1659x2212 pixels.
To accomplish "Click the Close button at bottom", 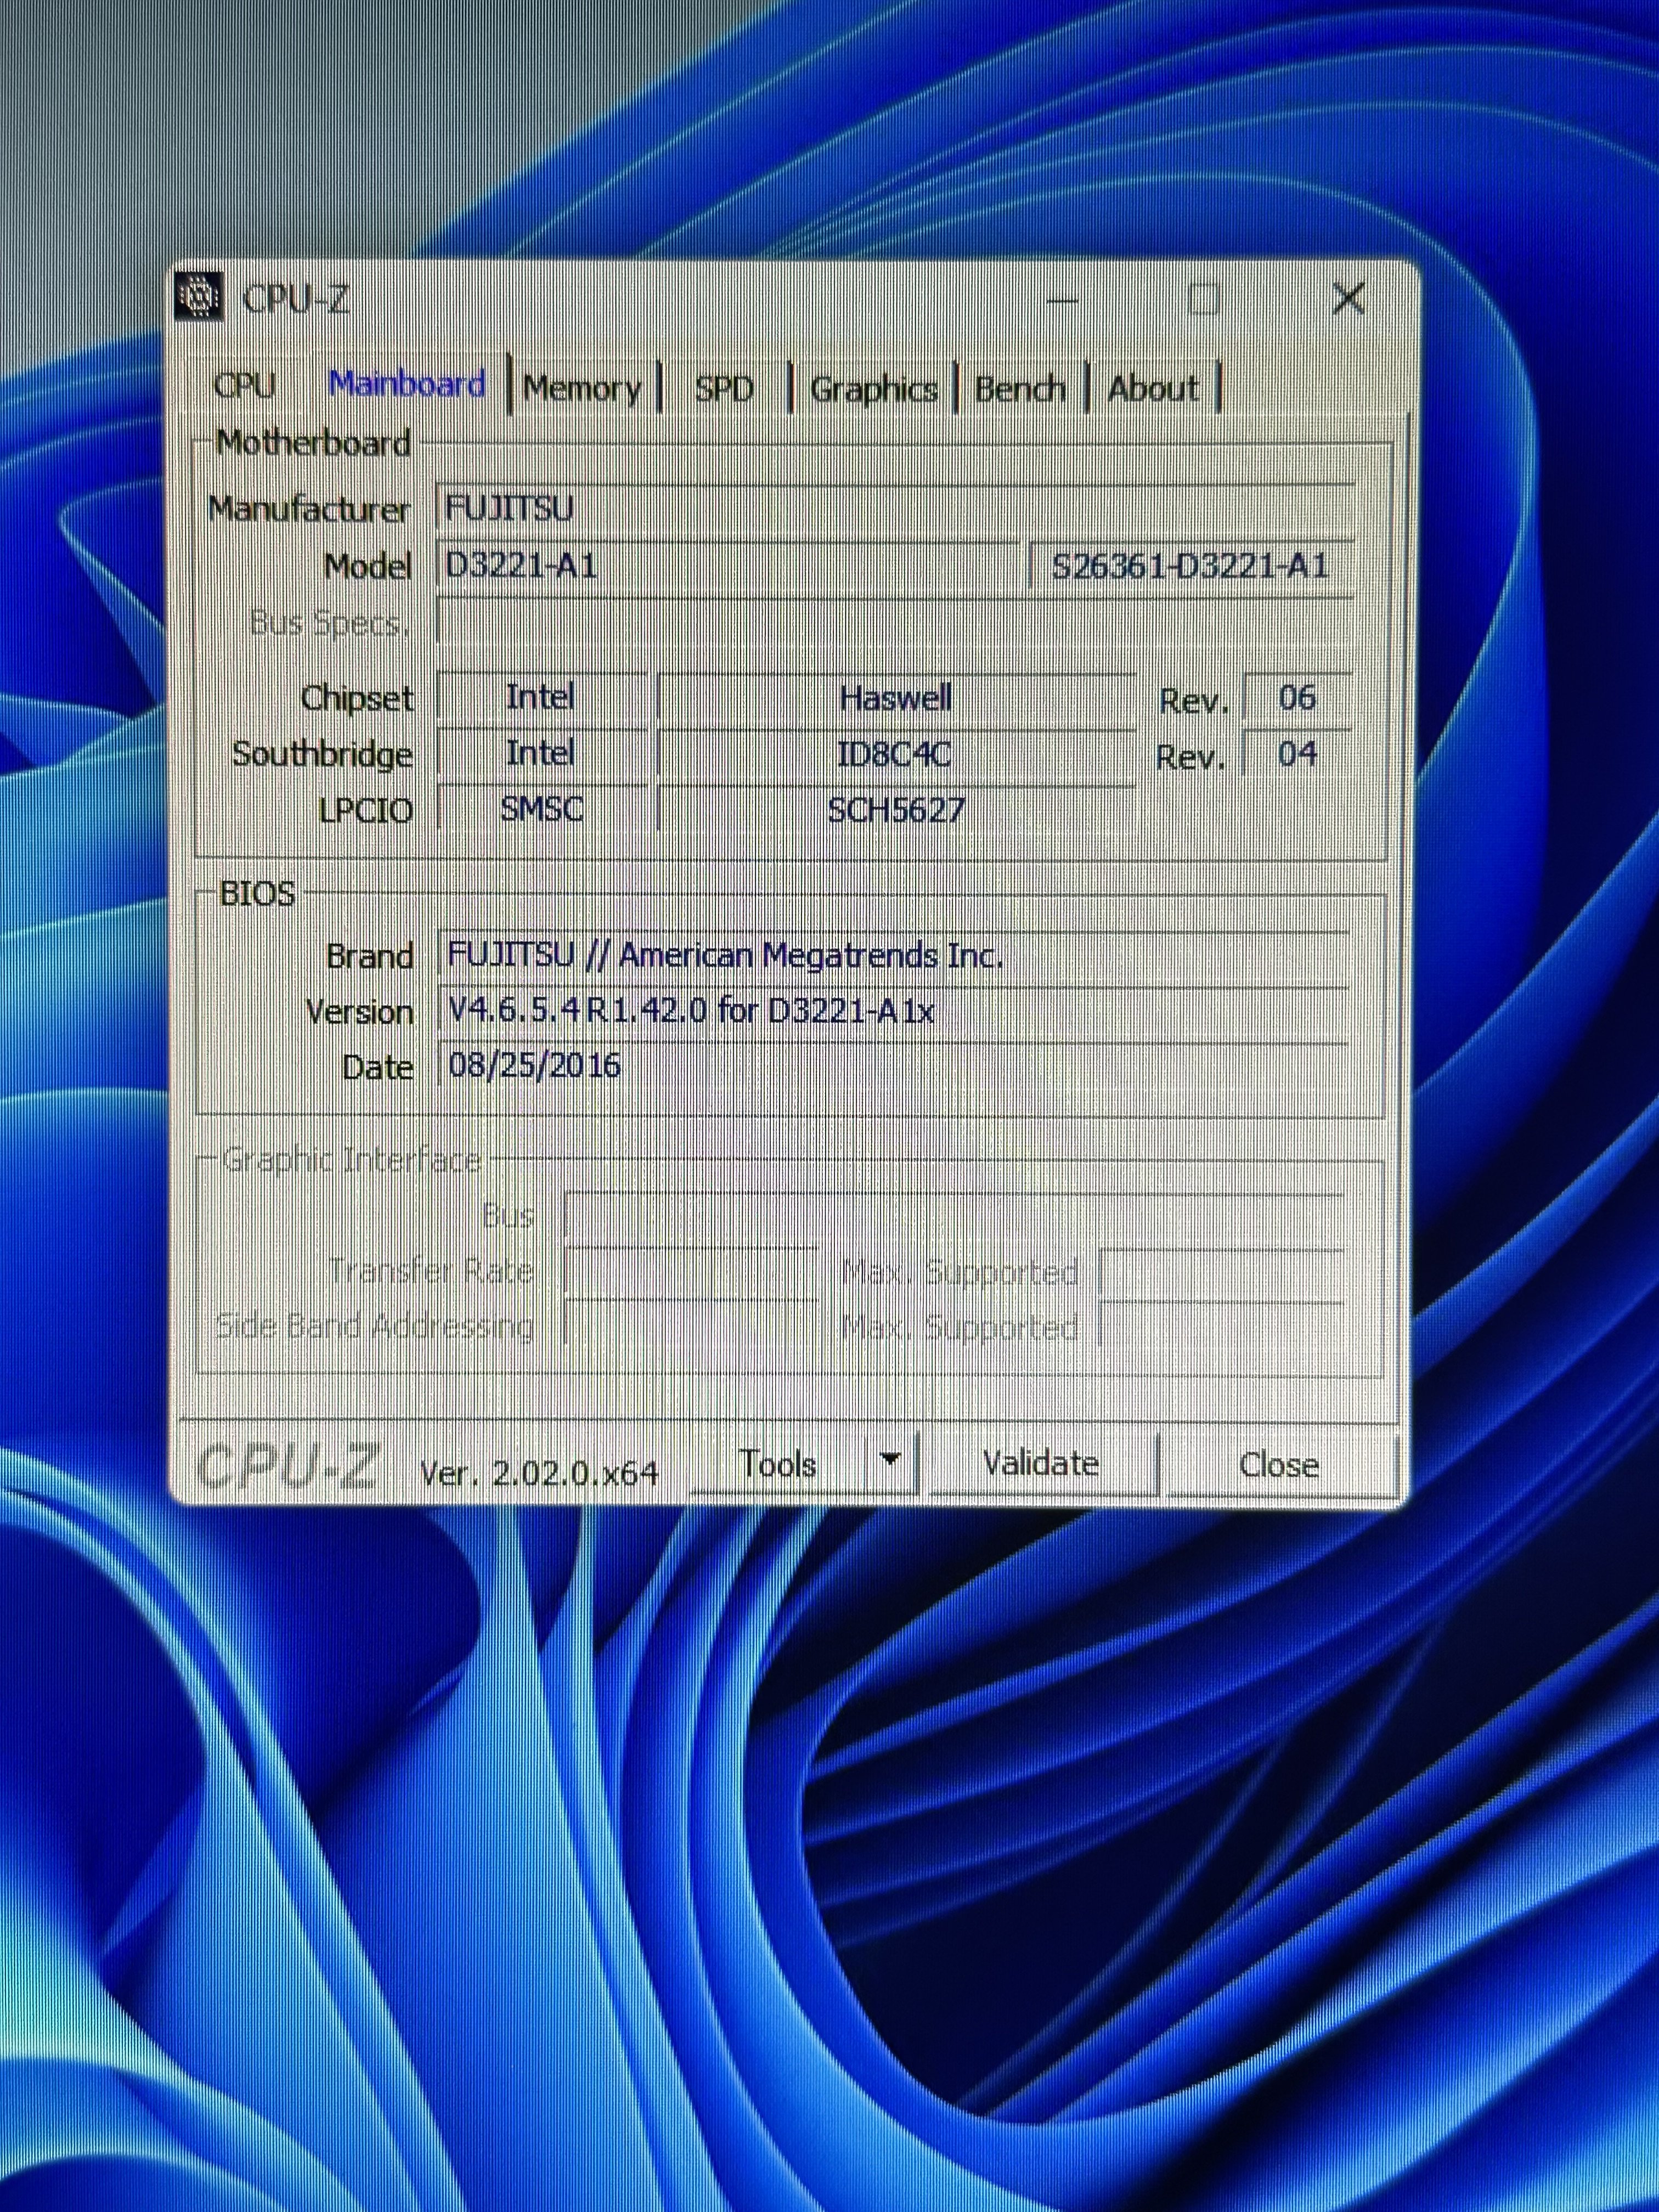I will 1278,1466.
